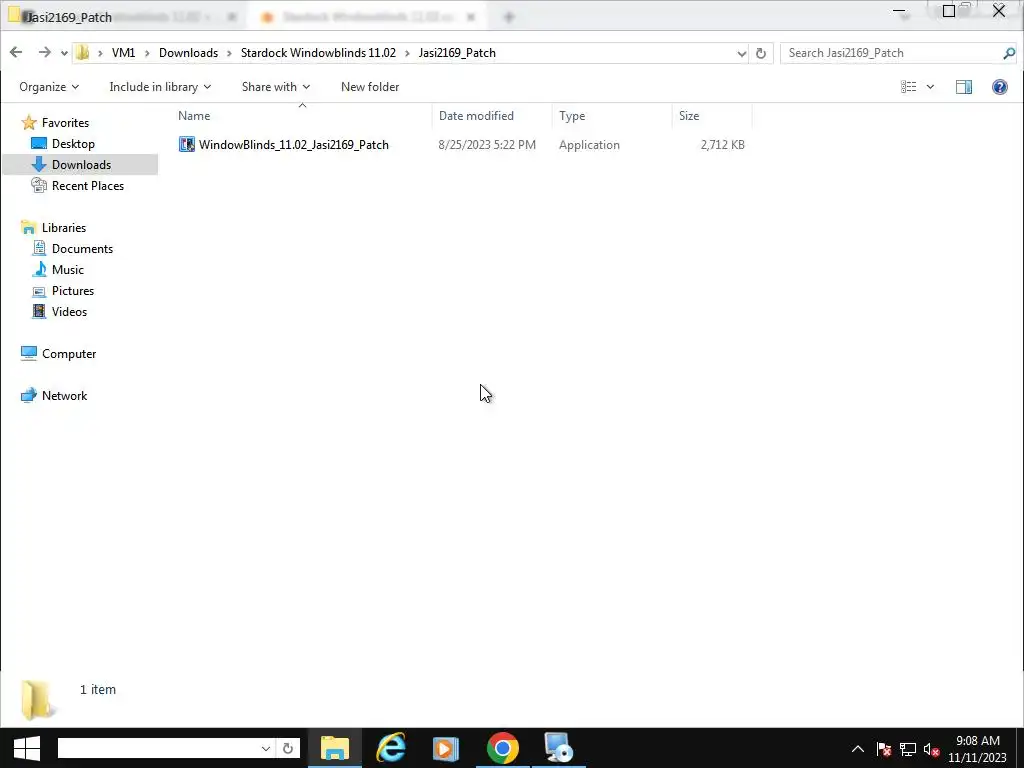The height and width of the screenshot is (768, 1024).
Task: Open Explorer help button
Action: click(1000, 87)
